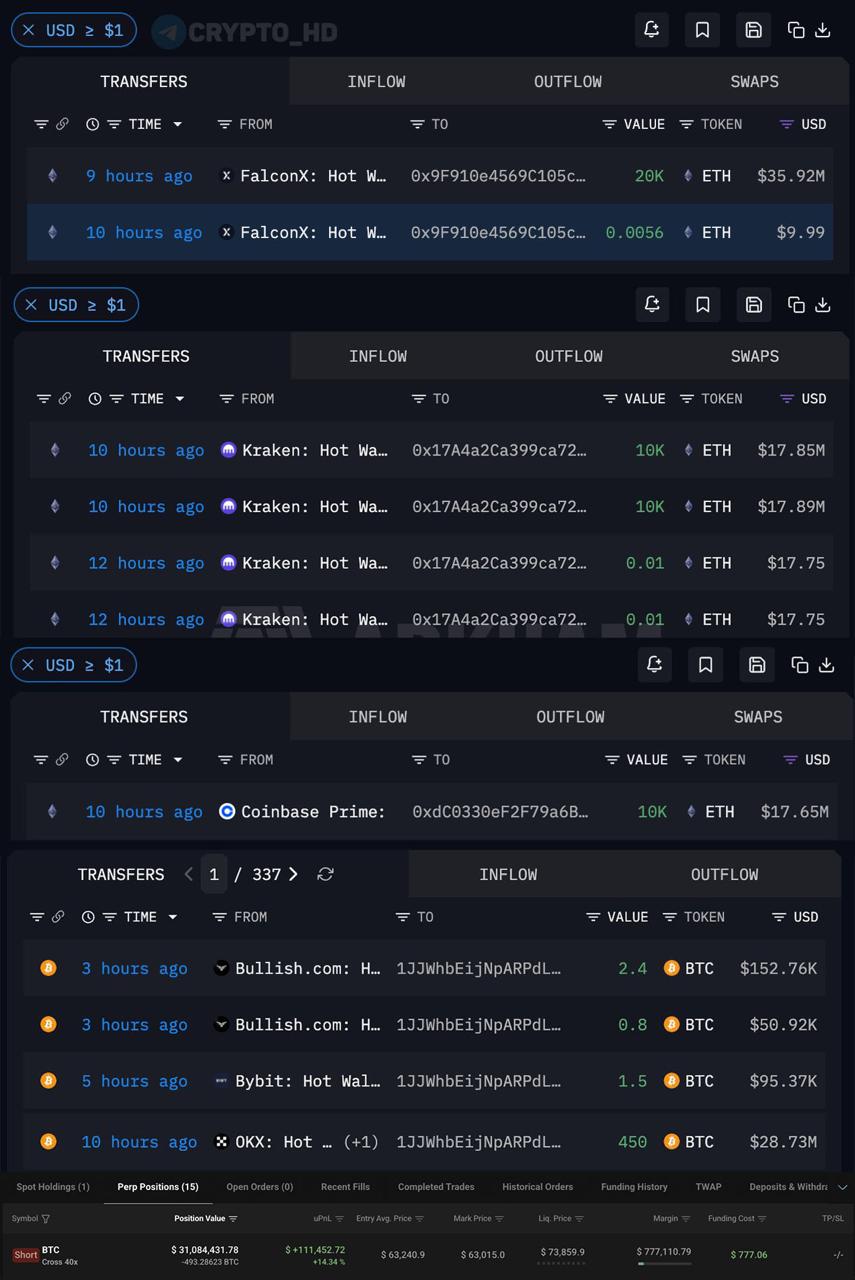Open the Perp Positions (15) tab
This screenshot has height=1280, width=855.
click(158, 1187)
